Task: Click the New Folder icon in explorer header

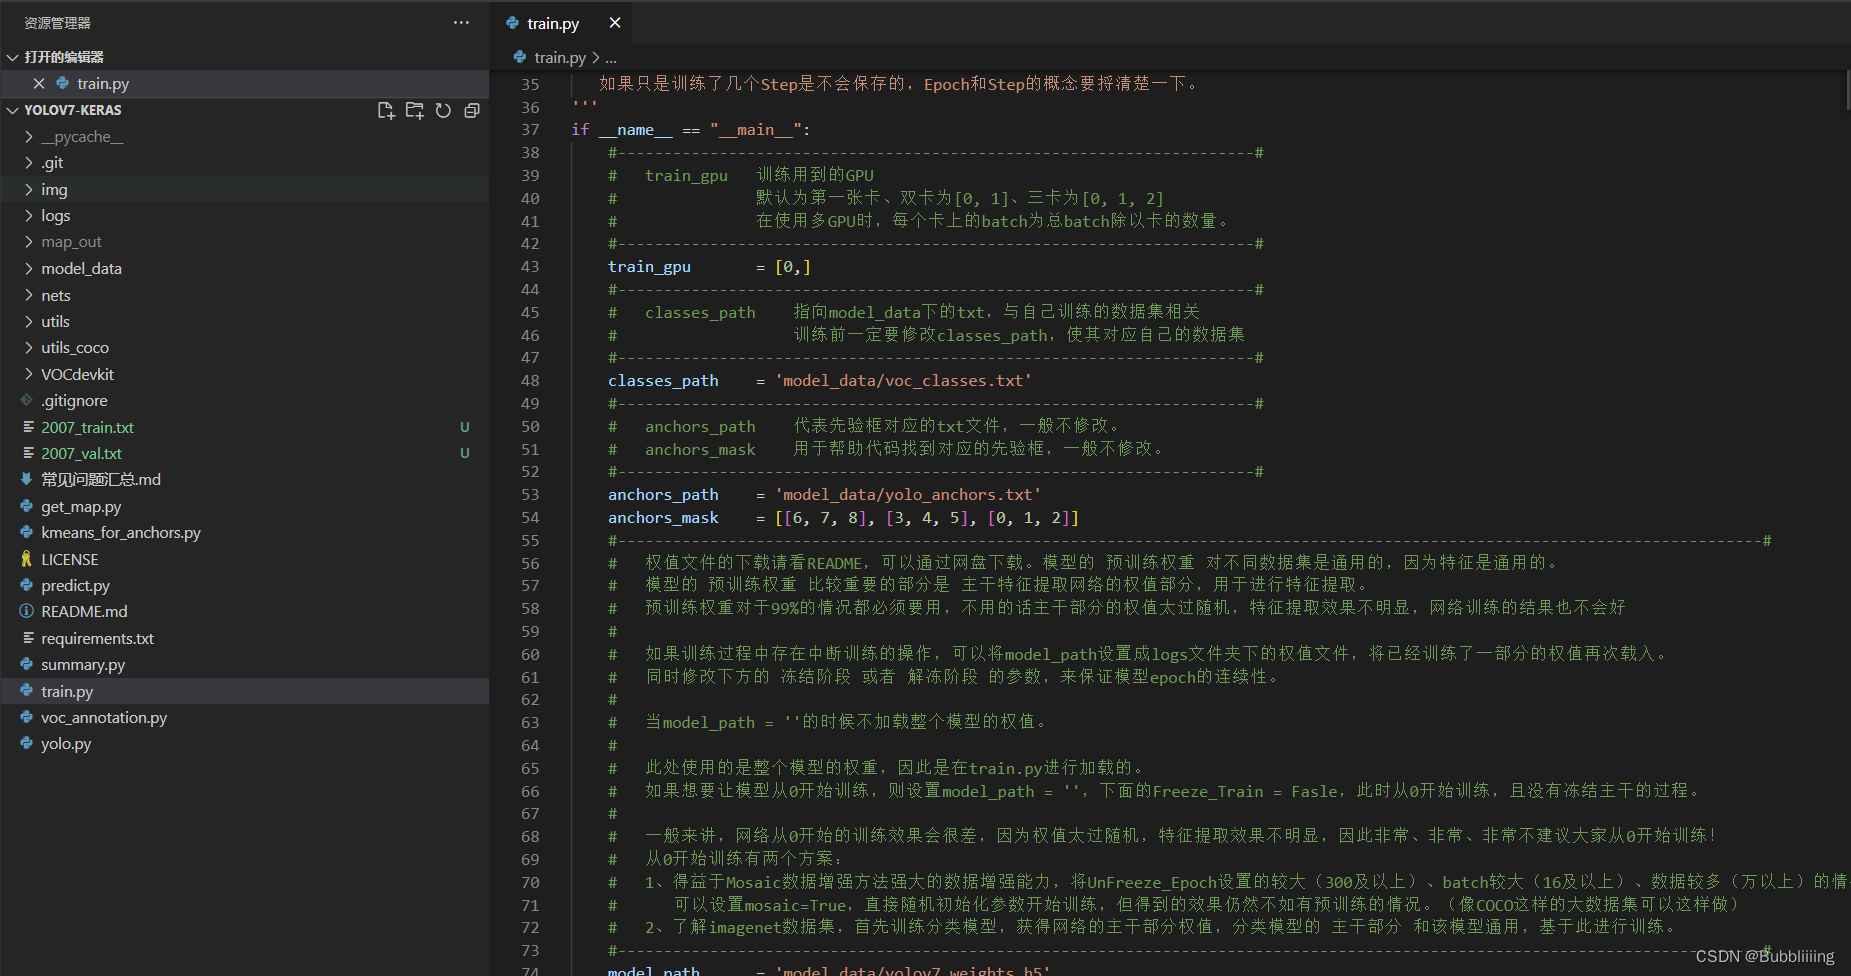Action: click(414, 110)
